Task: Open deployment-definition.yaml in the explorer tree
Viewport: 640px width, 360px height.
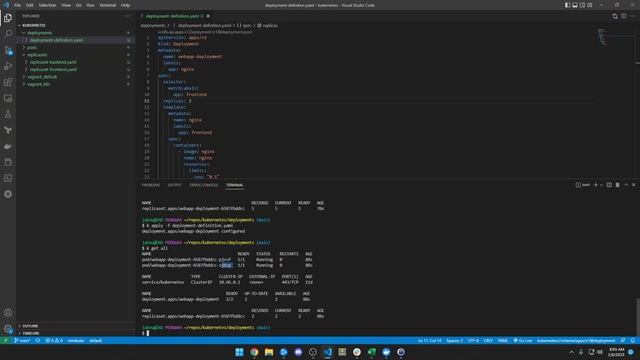Action: [56, 40]
